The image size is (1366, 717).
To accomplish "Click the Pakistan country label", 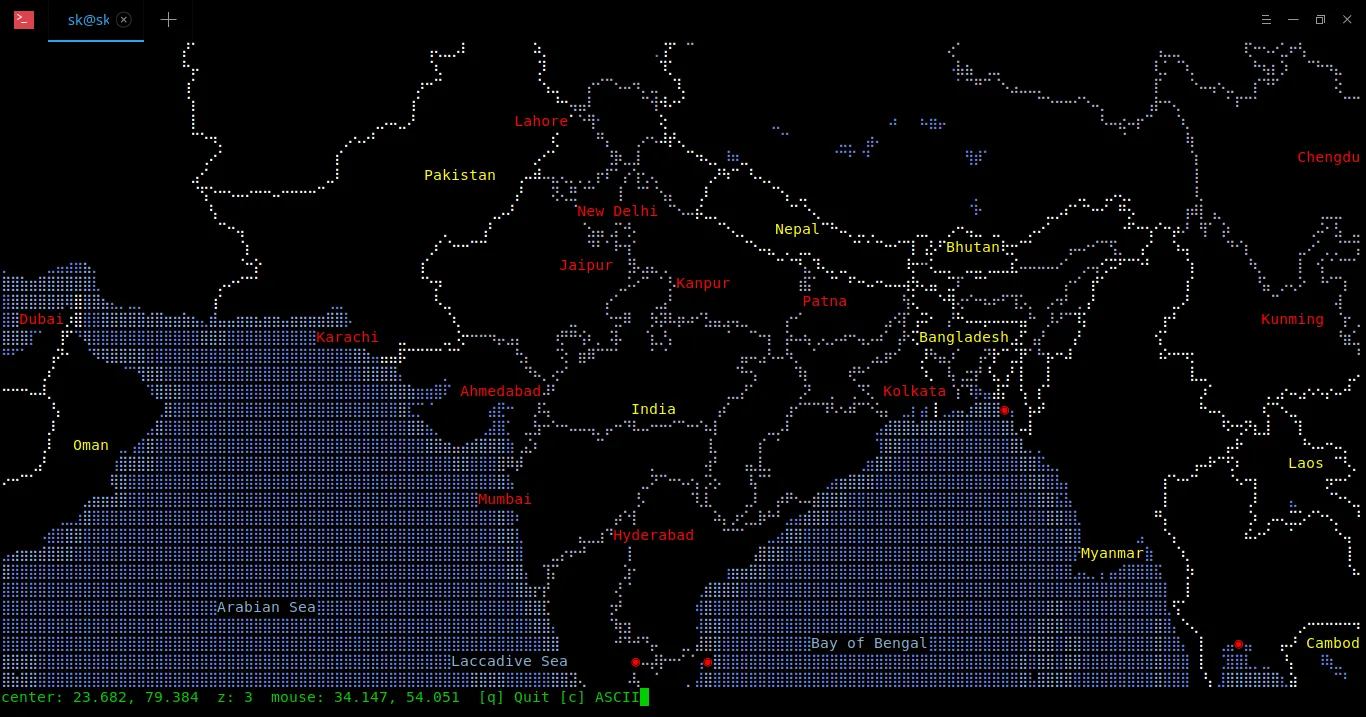I will (x=459, y=175).
